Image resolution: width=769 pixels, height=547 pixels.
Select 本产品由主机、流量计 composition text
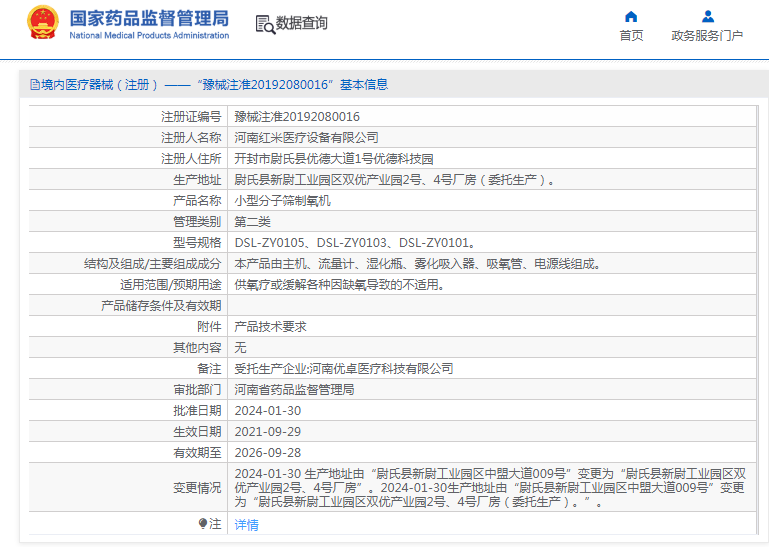click(418, 264)
